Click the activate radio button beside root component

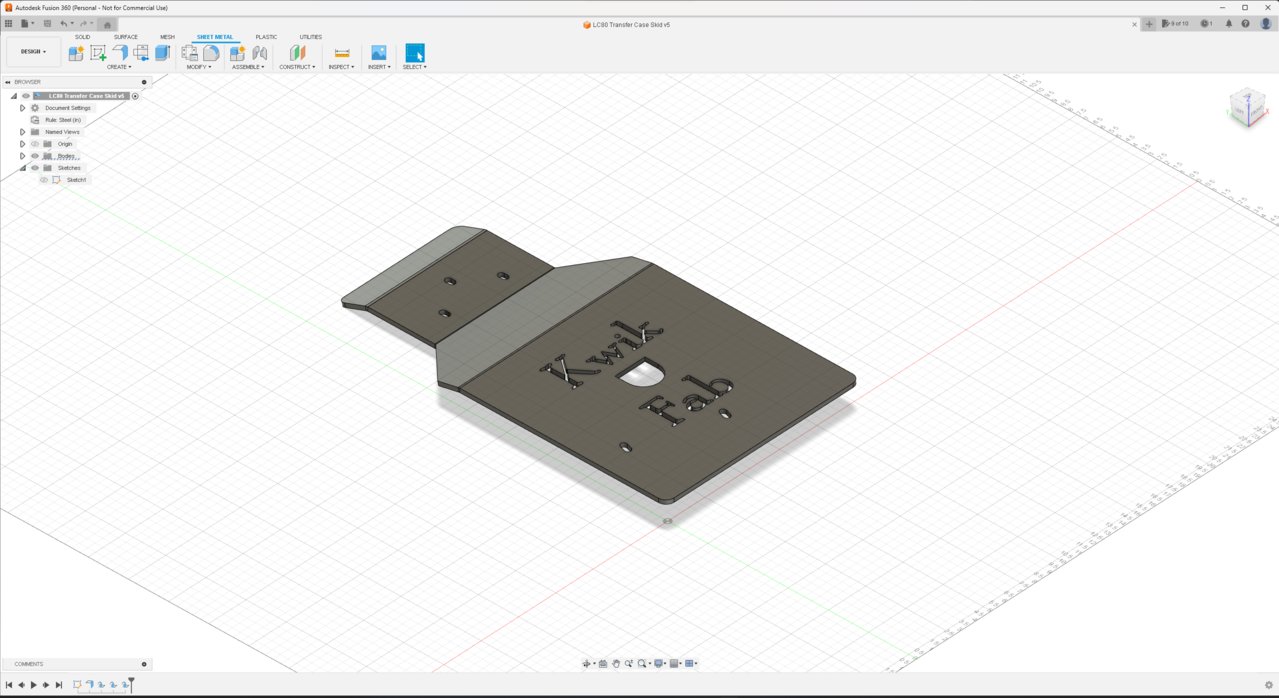click(x=135, y=96)
